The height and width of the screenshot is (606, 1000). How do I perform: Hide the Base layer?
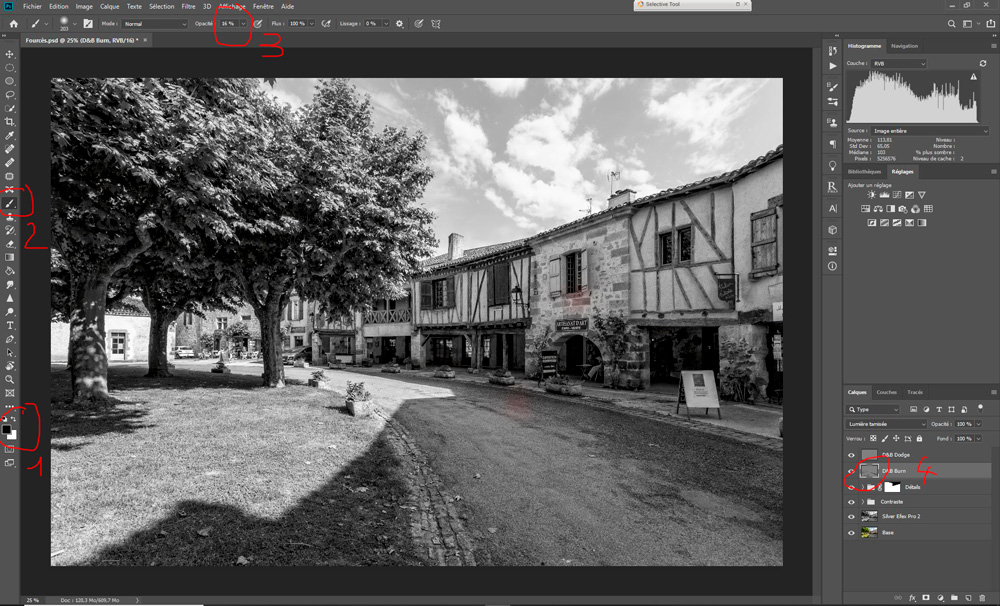point(851,533)
